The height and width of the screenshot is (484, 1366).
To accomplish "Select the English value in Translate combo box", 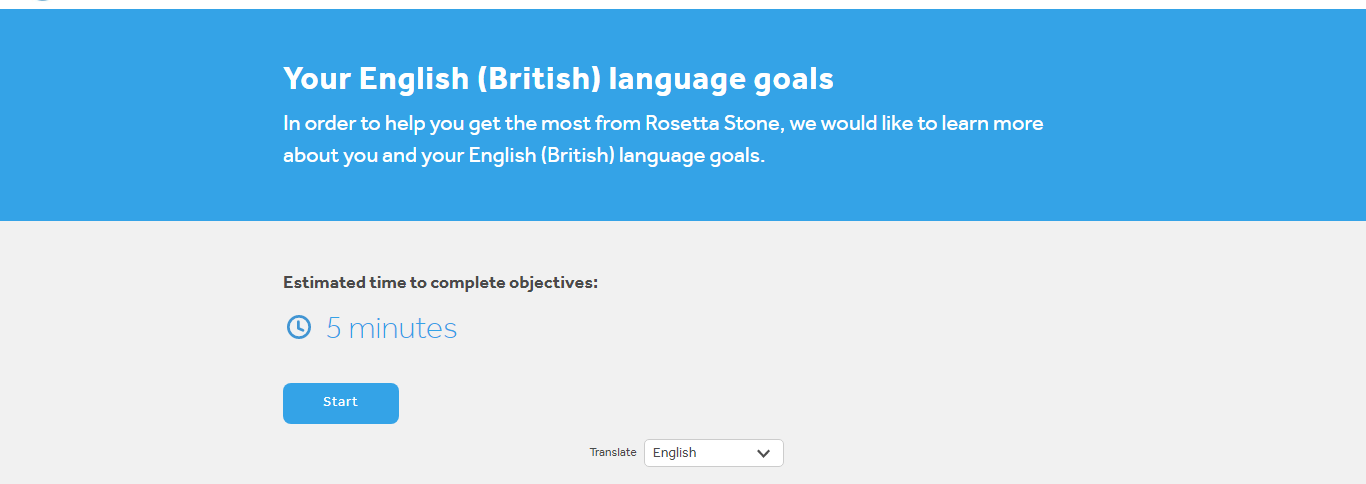I will pos(675,453).
